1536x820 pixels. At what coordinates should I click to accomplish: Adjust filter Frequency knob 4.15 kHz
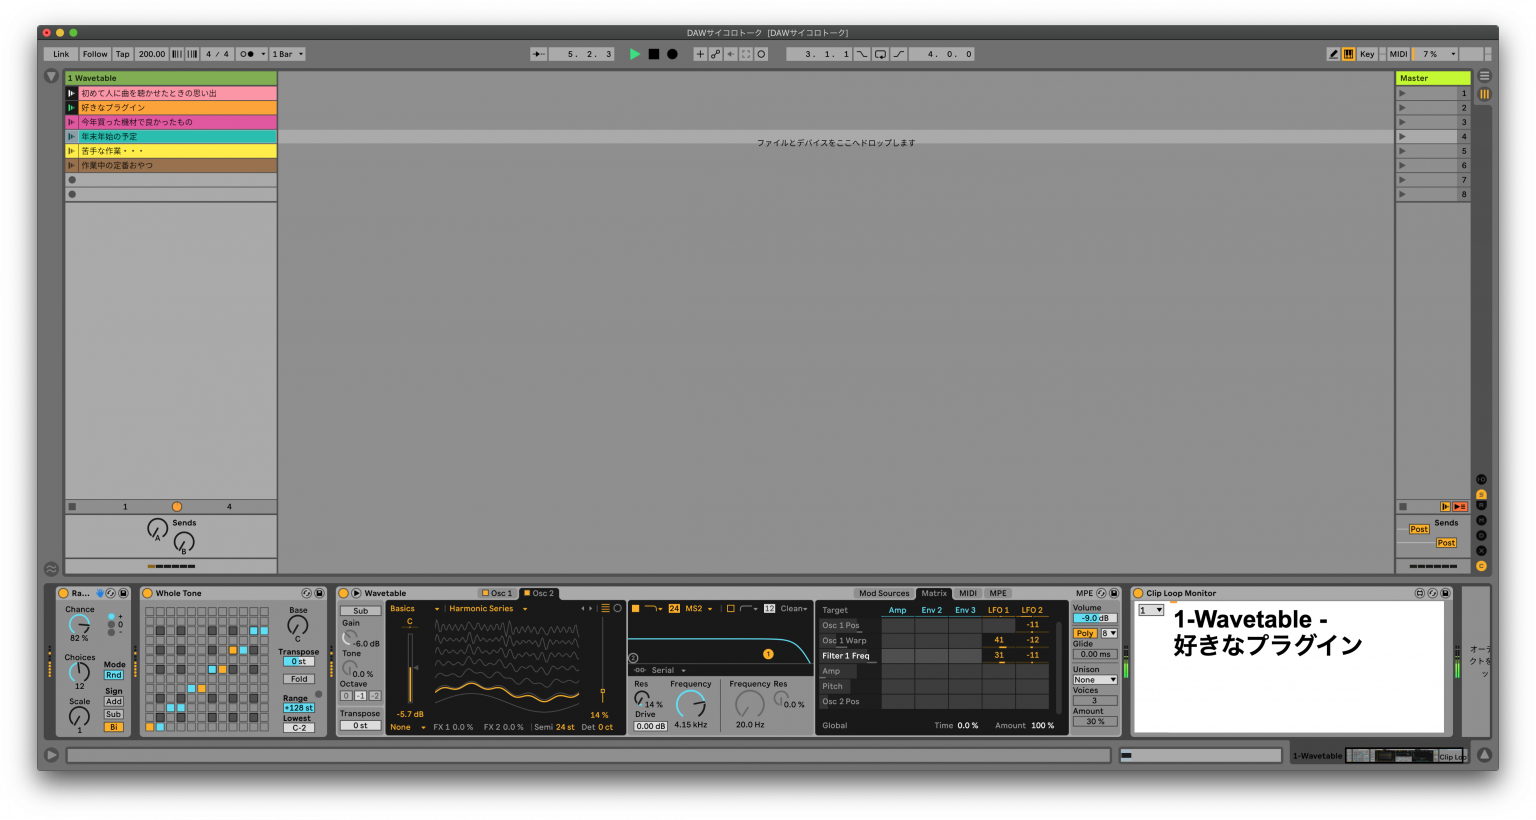click(x=690, y=704)
